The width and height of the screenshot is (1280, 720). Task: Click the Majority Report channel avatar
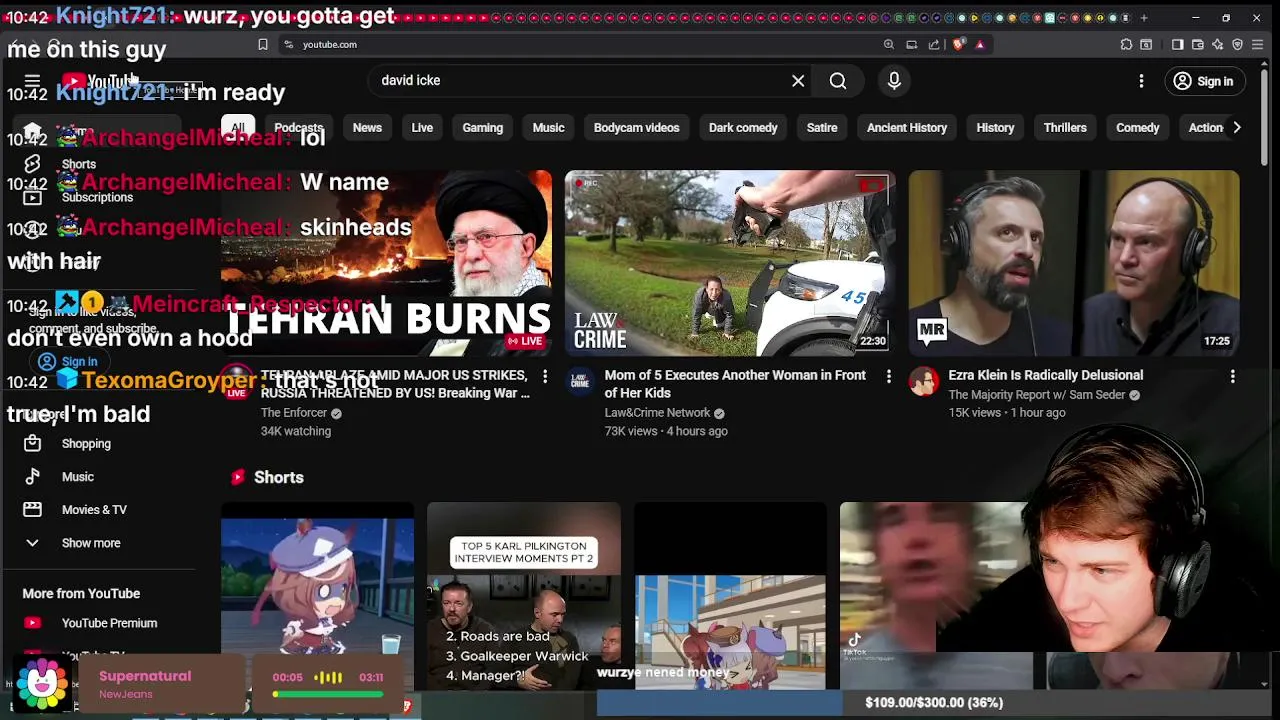[924, 380]
